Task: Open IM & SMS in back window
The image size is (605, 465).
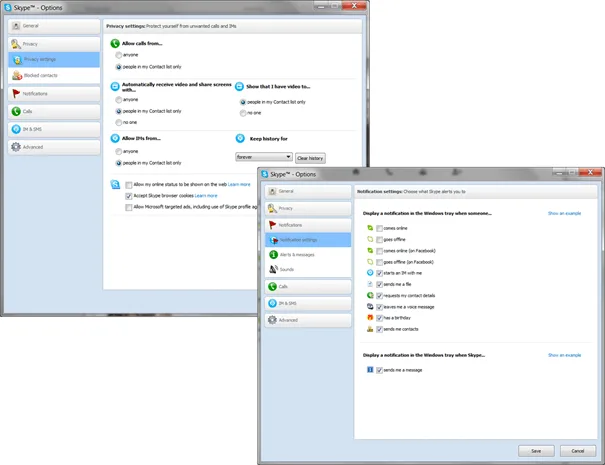Action: [54, 129]
